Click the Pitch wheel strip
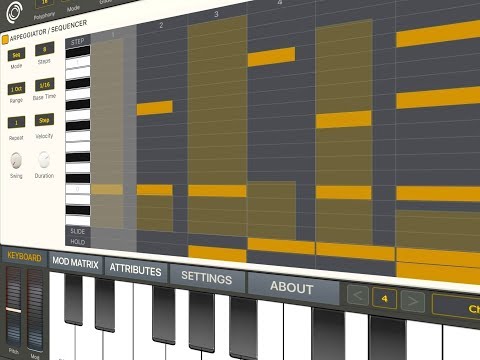The width and height of the screenshot is (480, 360). click(13, 307)
